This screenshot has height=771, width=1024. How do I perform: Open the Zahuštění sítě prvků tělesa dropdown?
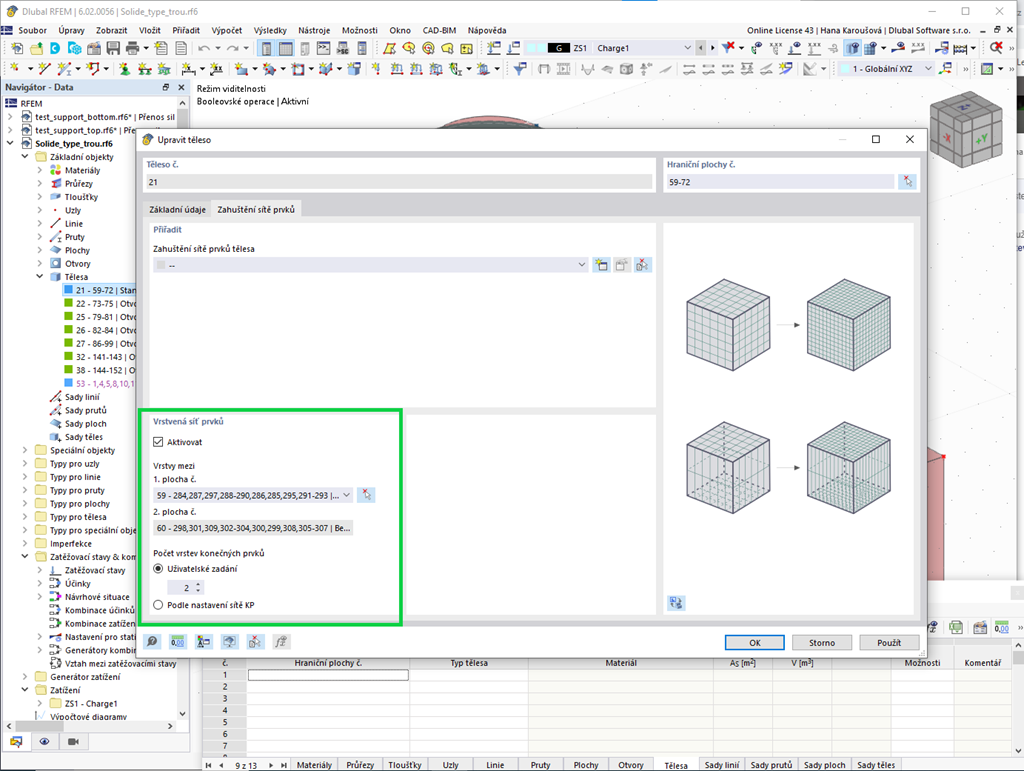point(581,265)
